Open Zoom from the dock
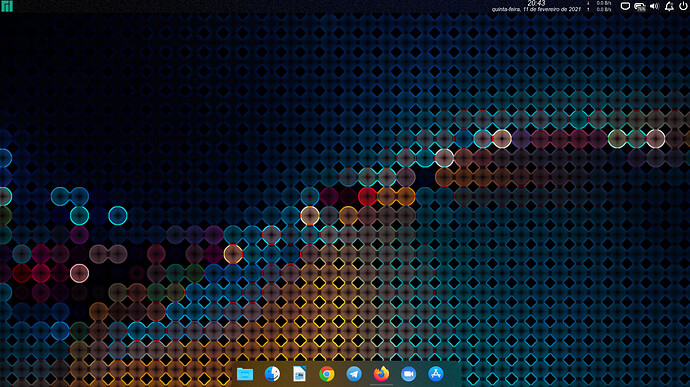Viewport: 690px width, 387px height. tap(408, 374)
